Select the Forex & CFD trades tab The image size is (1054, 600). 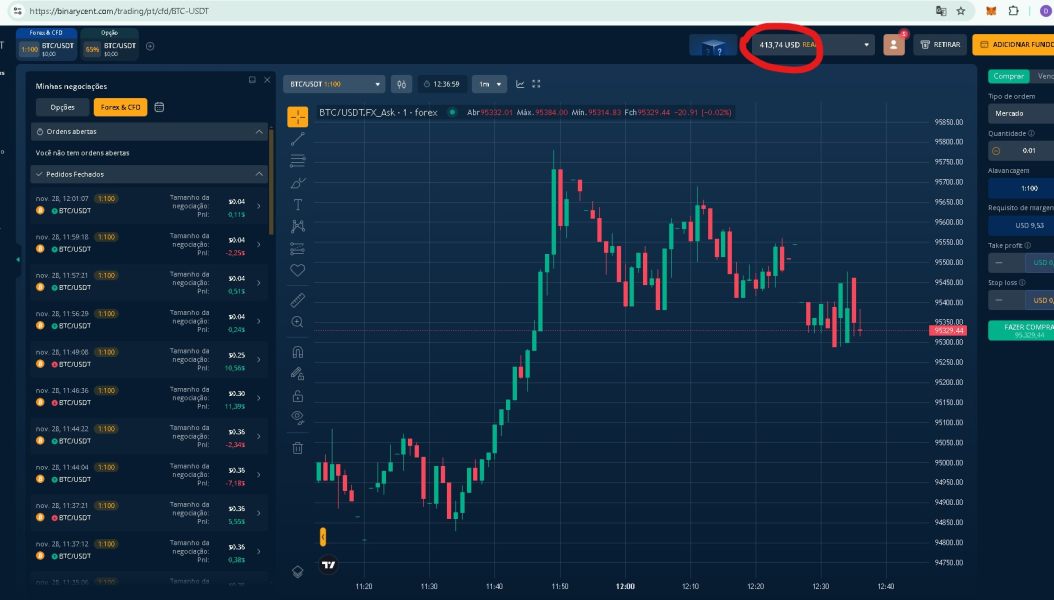click(120, 107)
